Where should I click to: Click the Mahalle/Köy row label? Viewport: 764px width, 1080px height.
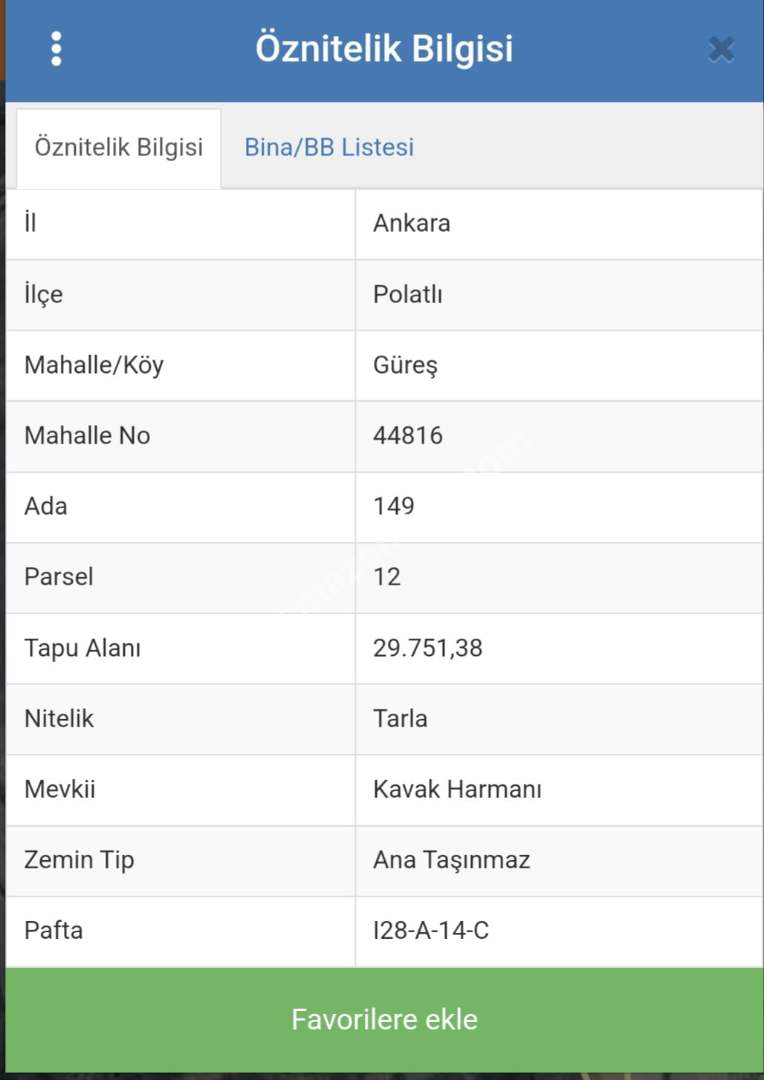pos(93,365)
